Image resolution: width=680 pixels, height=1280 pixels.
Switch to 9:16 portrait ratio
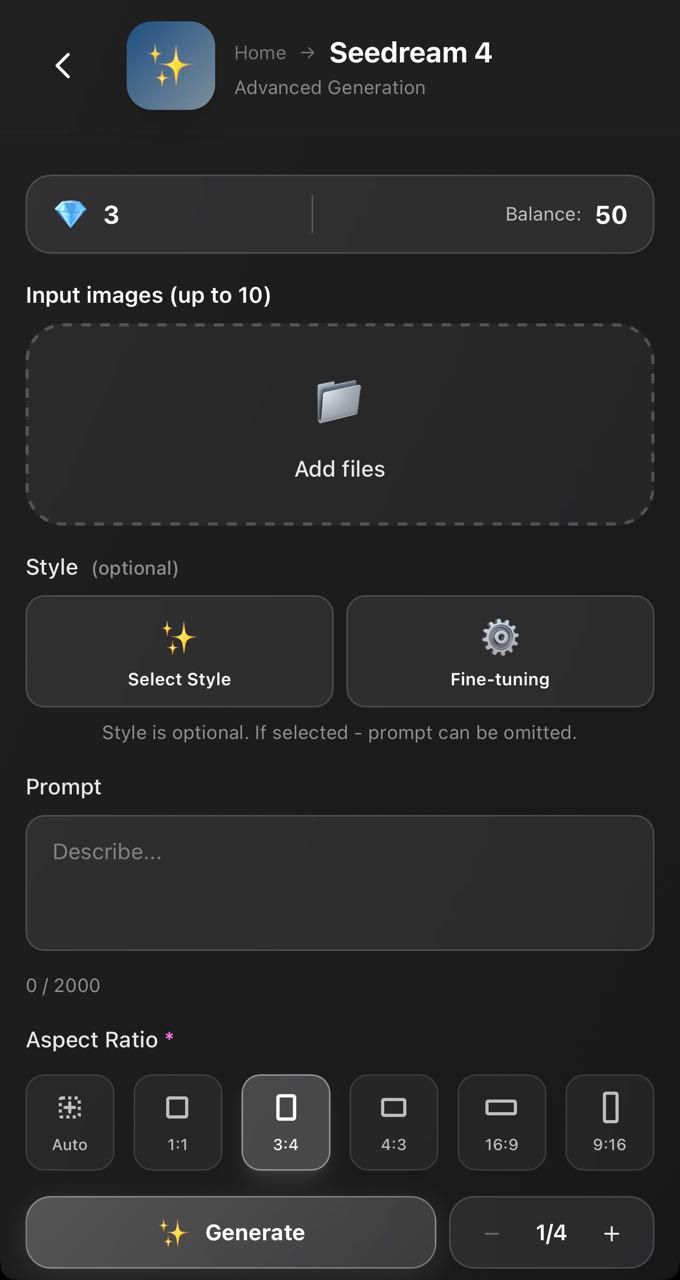point(609,1122)
